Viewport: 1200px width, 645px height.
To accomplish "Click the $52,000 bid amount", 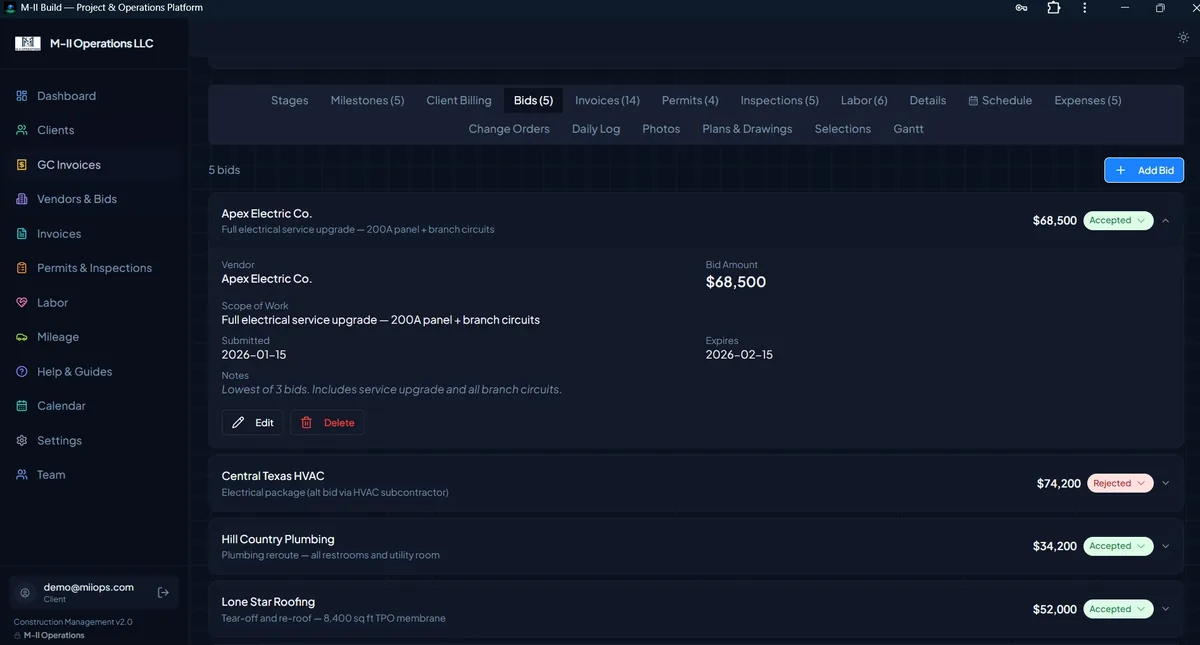I will click(x=1055, y=609).
